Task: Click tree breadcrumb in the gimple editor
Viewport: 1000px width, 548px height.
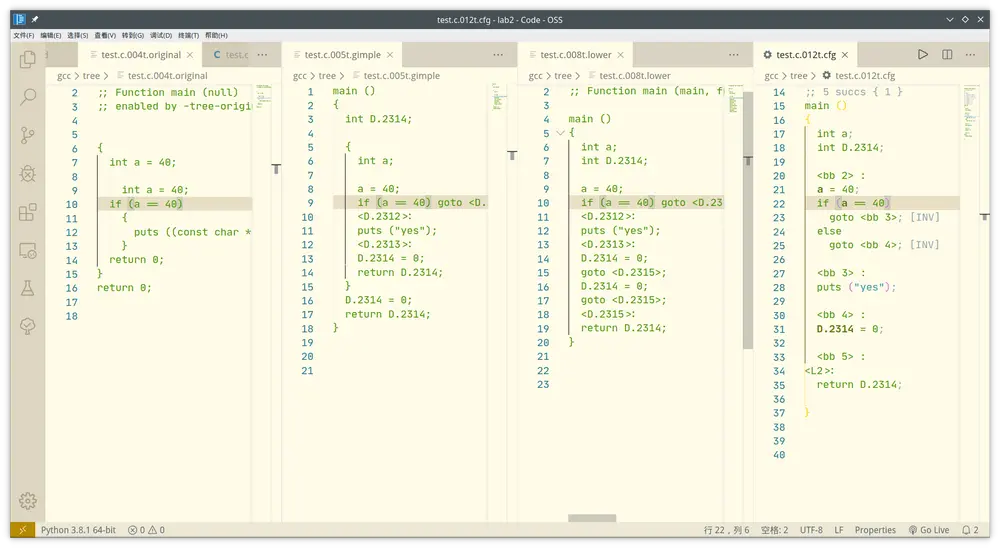Action: point(327,76)
